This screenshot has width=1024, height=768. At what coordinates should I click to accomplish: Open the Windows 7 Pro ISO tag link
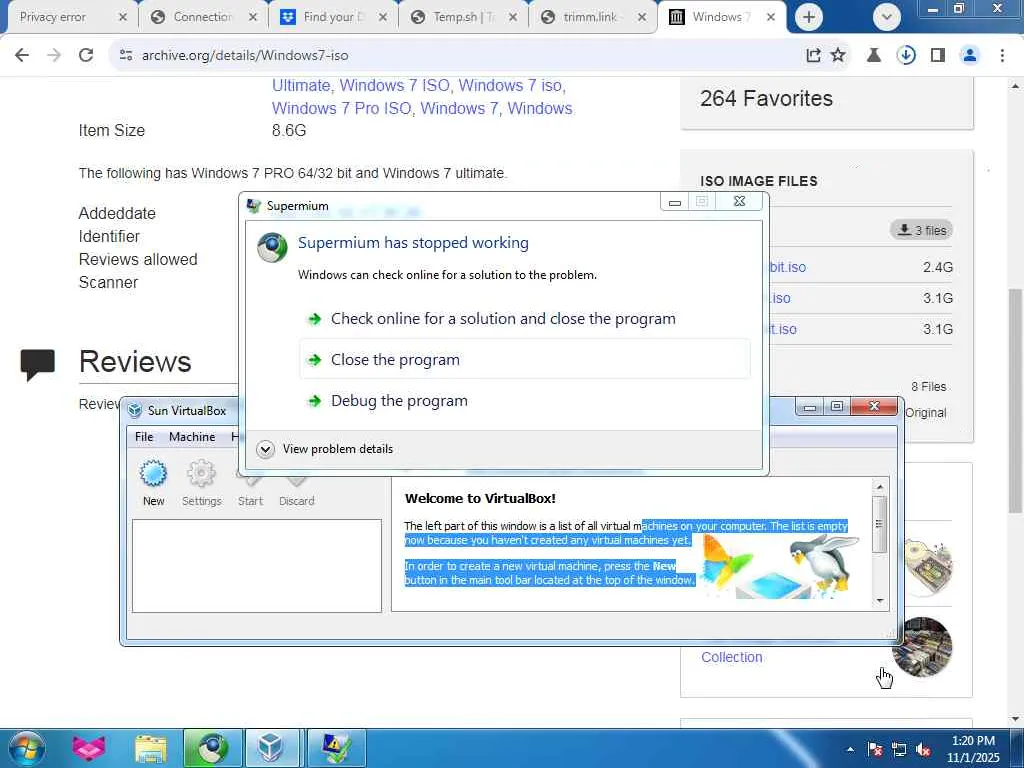[x=342, y=108]
